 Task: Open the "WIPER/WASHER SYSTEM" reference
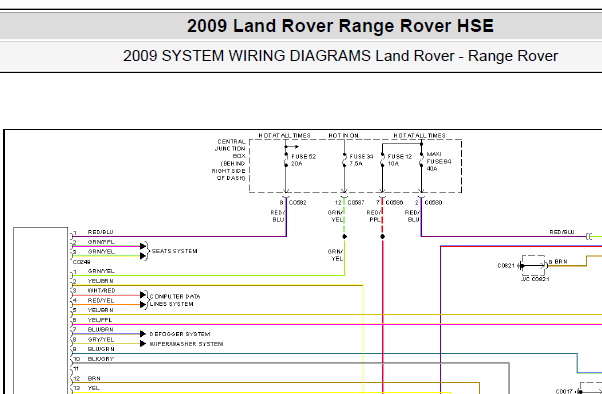[186, 344]
